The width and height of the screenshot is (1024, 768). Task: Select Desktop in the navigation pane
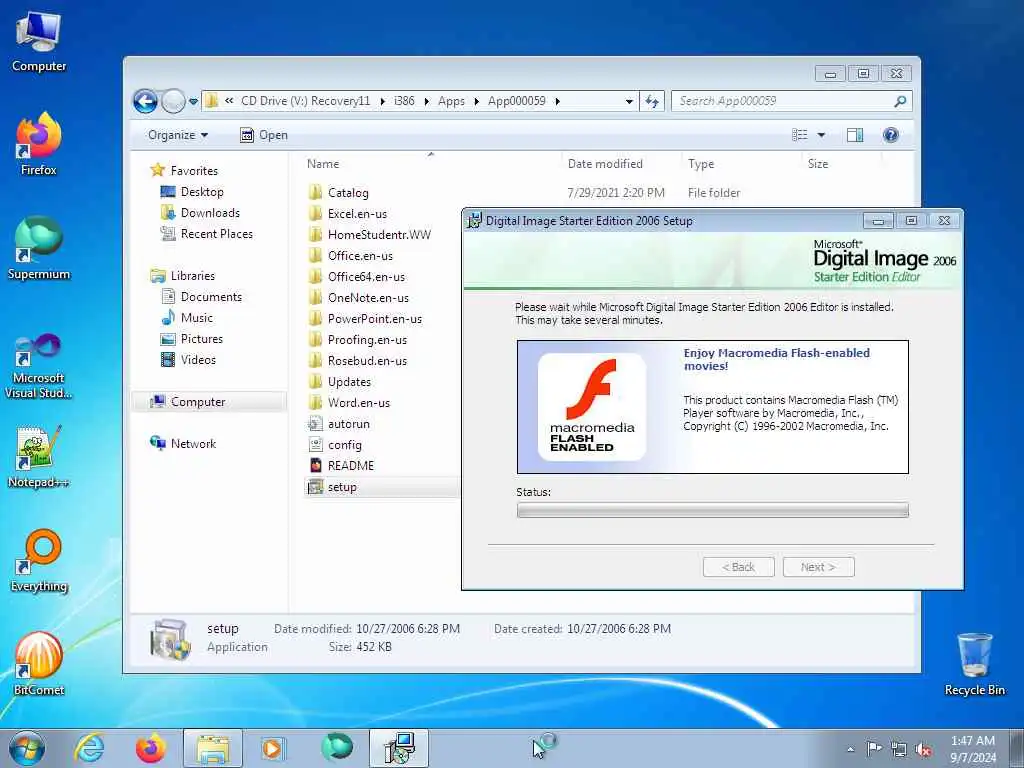pyautogui.click(x=192, y=192)
